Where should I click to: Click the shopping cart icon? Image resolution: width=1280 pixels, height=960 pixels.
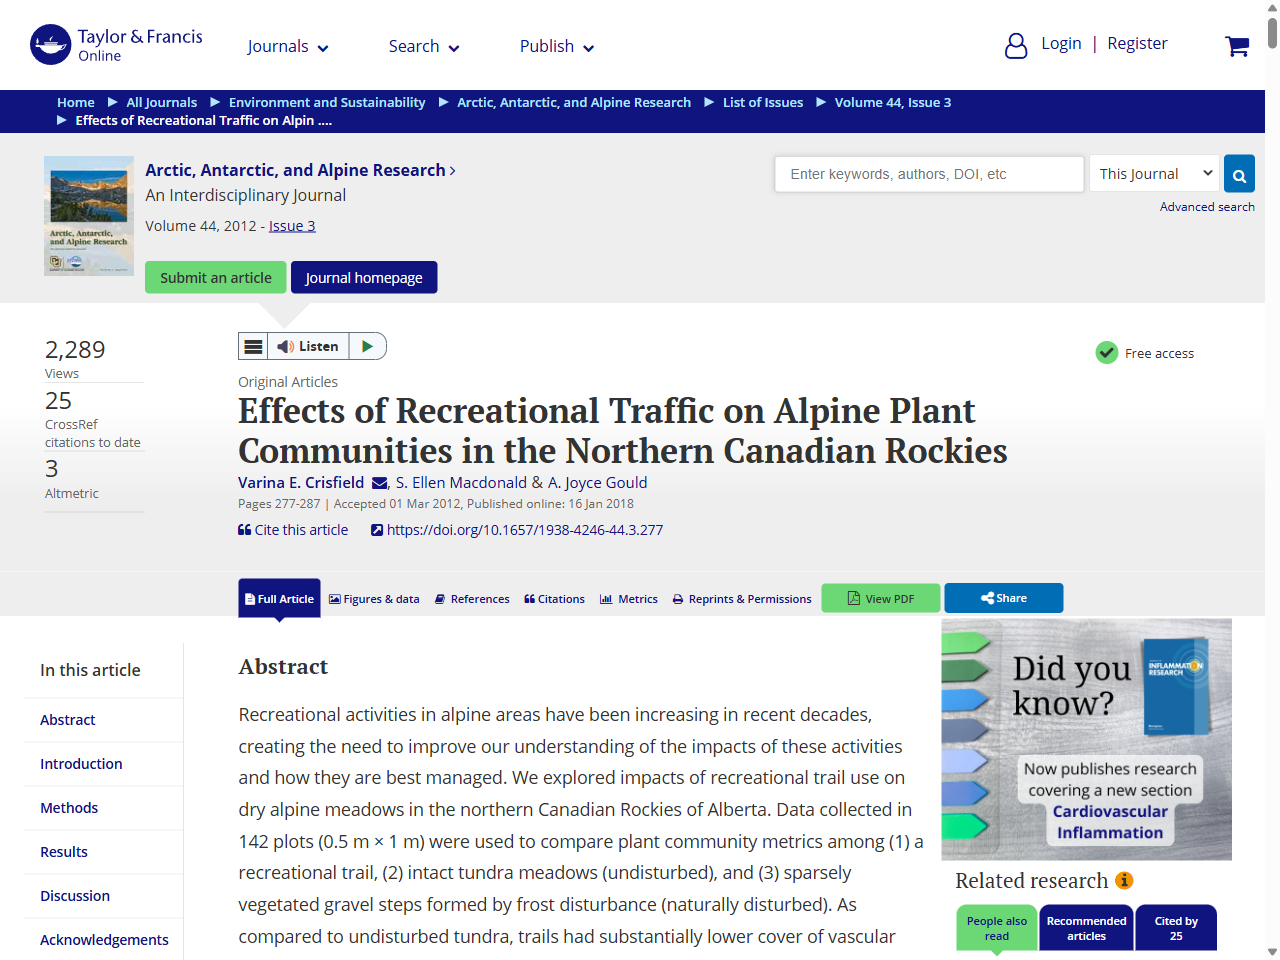click(x=1237, y=45)
